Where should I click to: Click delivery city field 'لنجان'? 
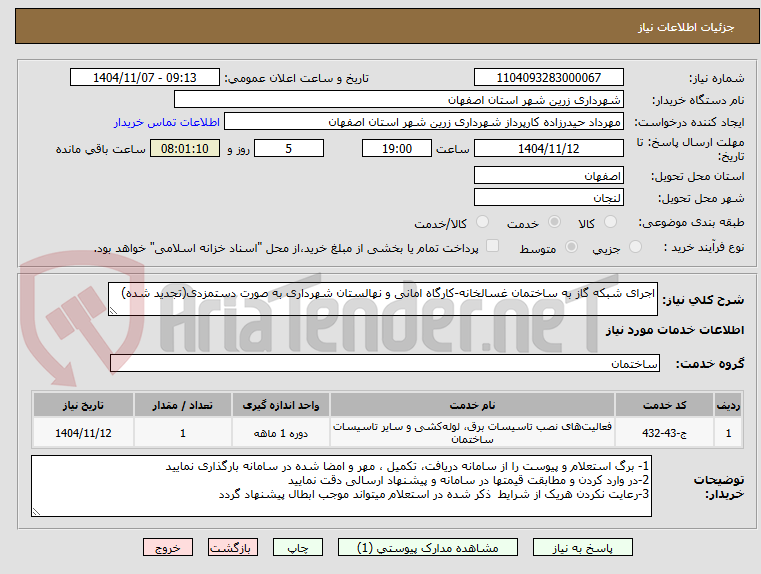(x=548, y=197)
